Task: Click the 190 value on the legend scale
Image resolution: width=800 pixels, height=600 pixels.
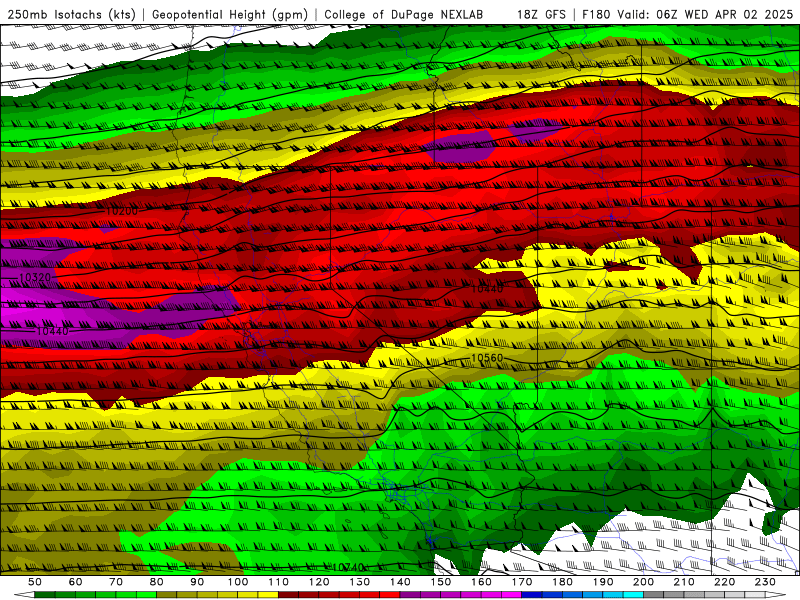Action: [x=603, y=582]
